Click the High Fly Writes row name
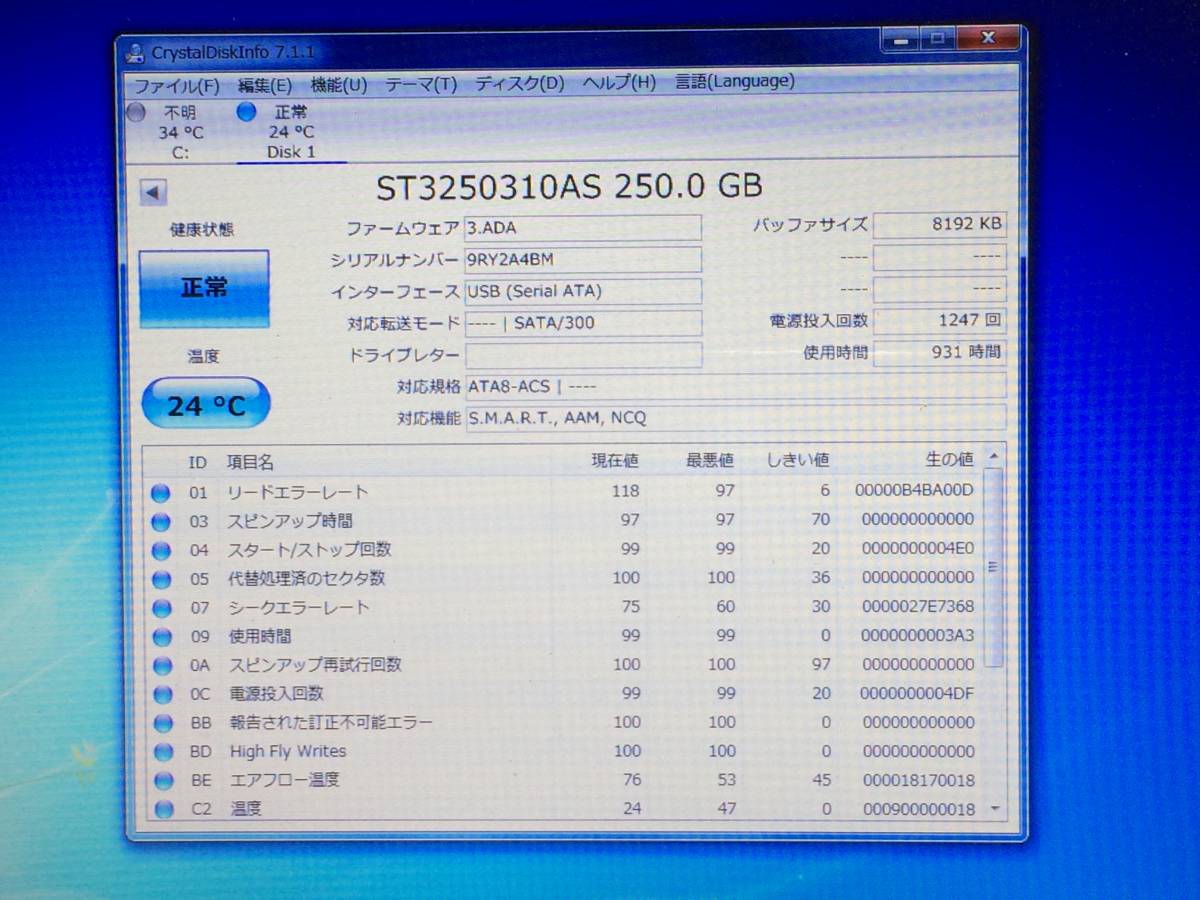 (x=288, y=751)
